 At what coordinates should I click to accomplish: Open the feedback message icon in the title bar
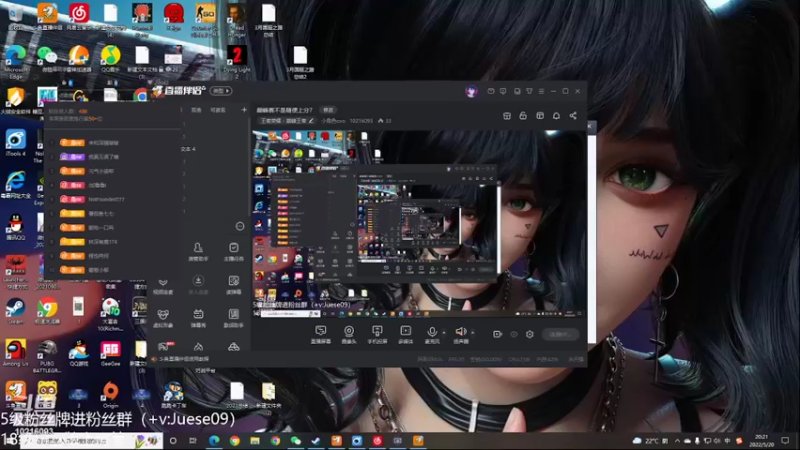point(503,91)
